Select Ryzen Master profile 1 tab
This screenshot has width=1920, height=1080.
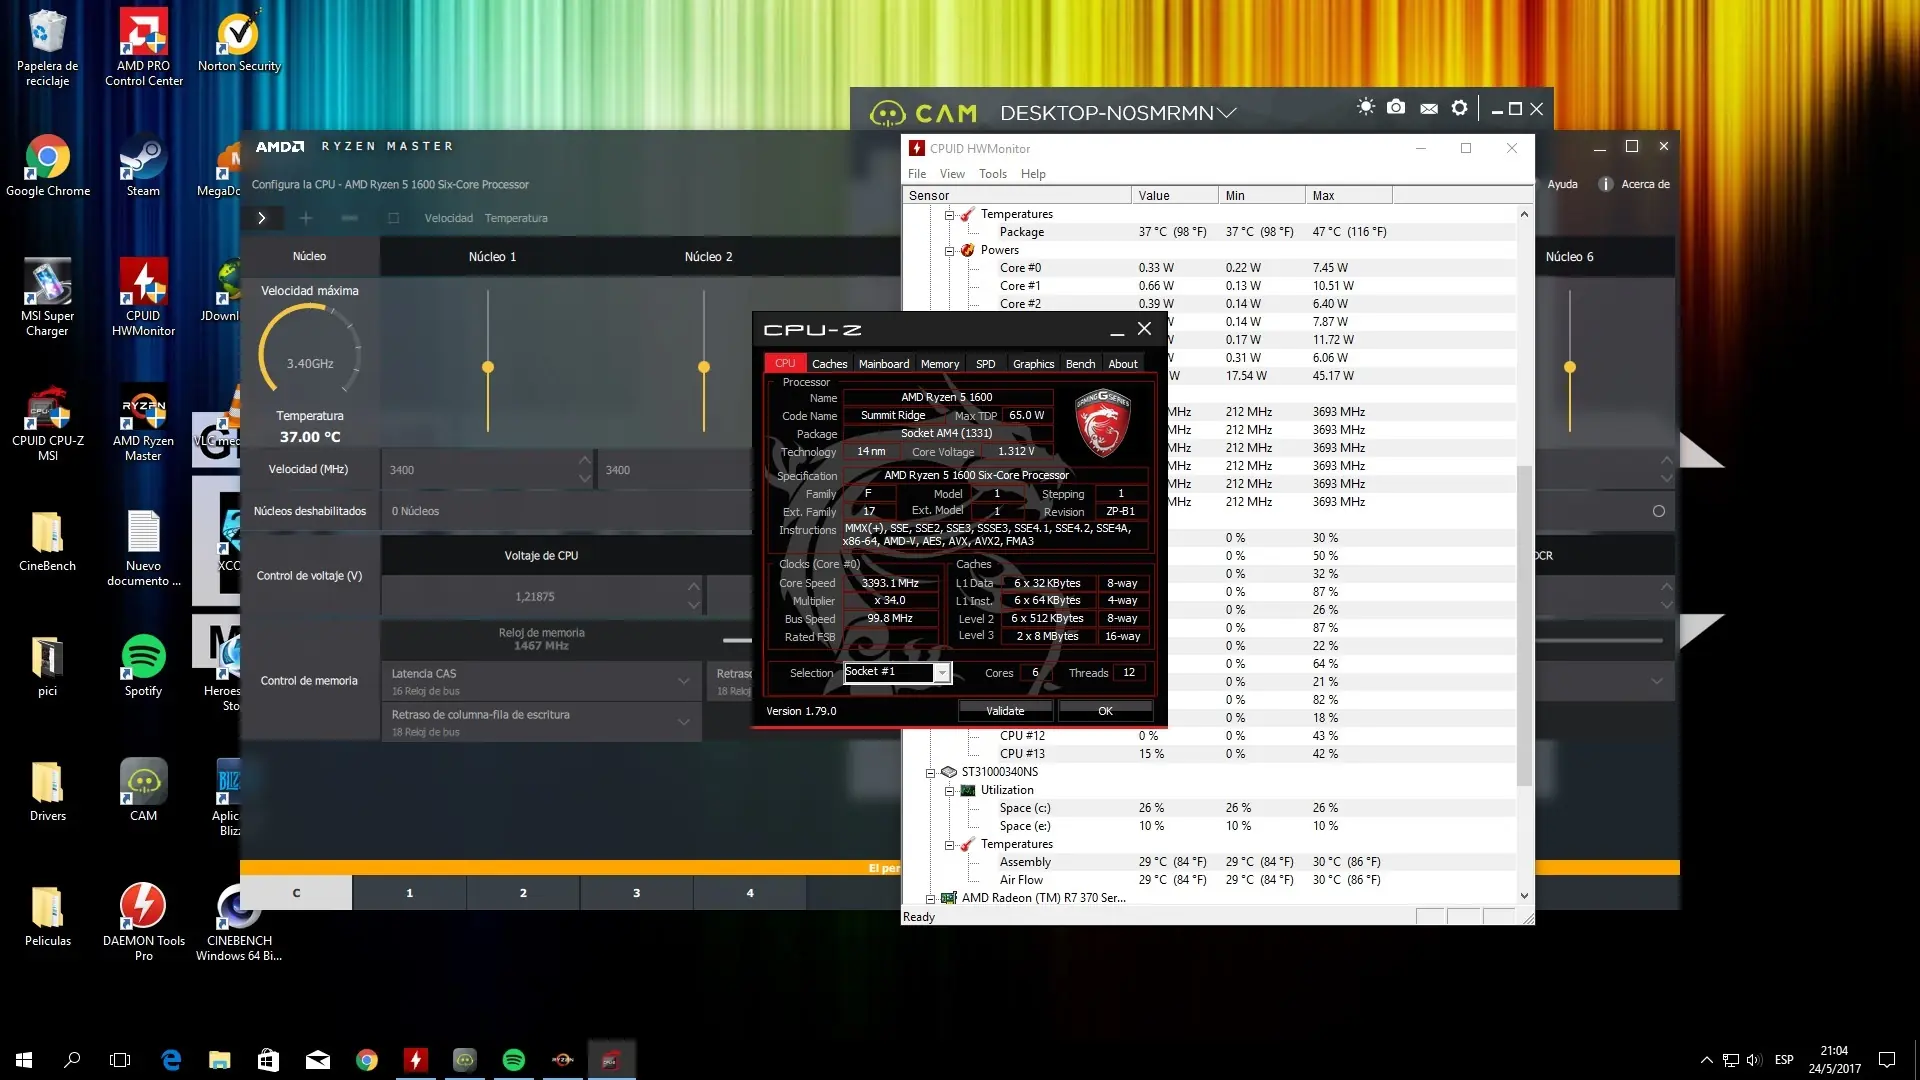click(x=409, y=893)
